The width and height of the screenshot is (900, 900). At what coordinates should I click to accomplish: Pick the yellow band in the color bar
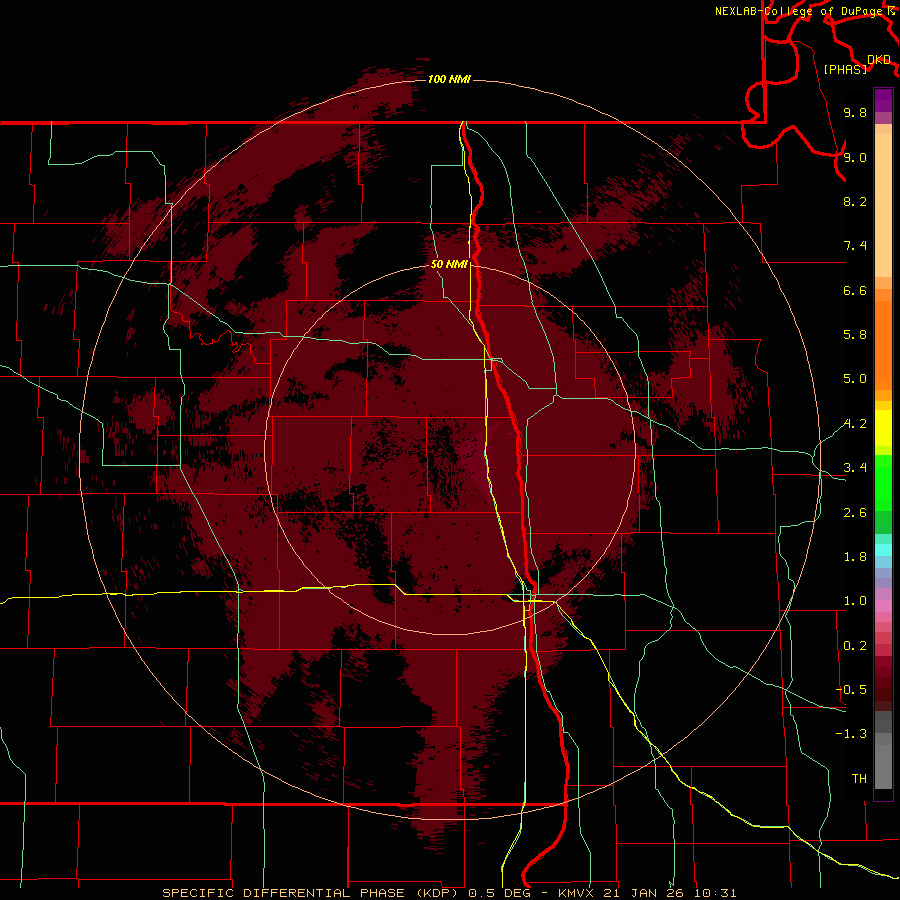883,428
